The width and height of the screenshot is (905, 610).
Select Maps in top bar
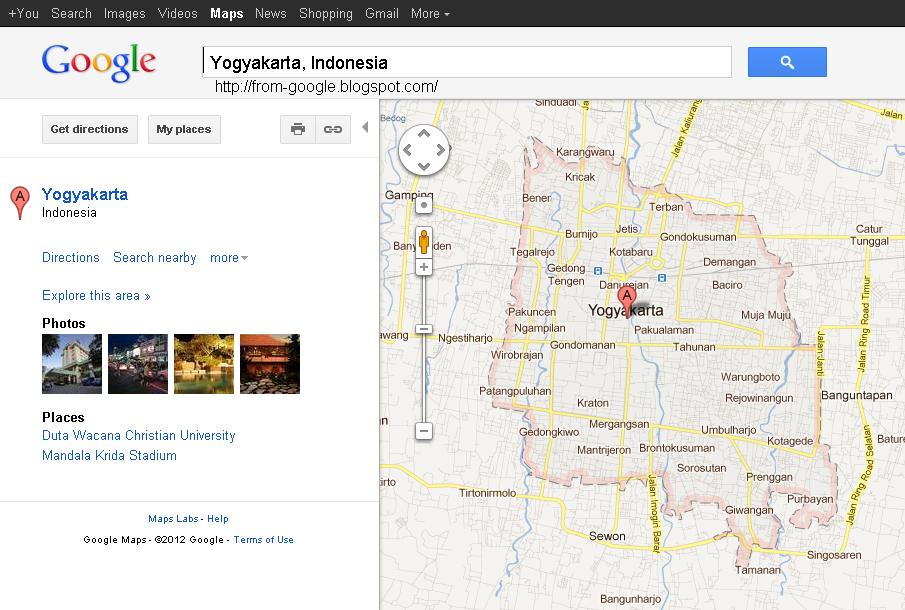226,13
